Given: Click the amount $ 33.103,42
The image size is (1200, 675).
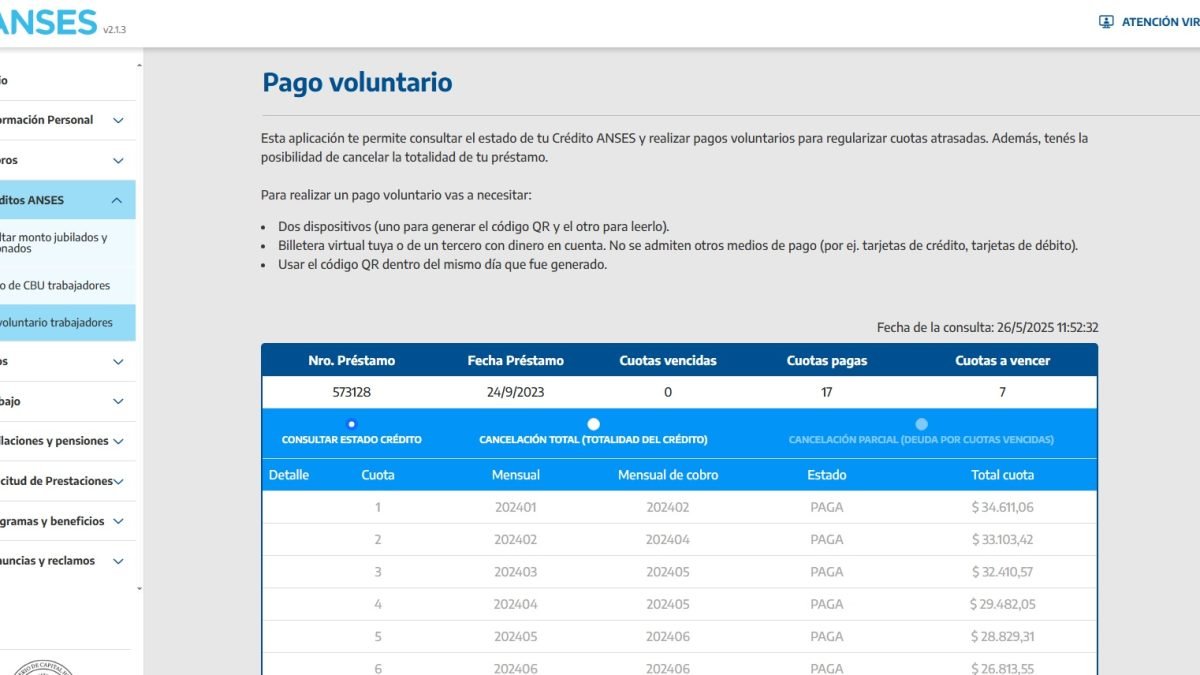Looking at the screenshot, I should (x=1003, y=539).
